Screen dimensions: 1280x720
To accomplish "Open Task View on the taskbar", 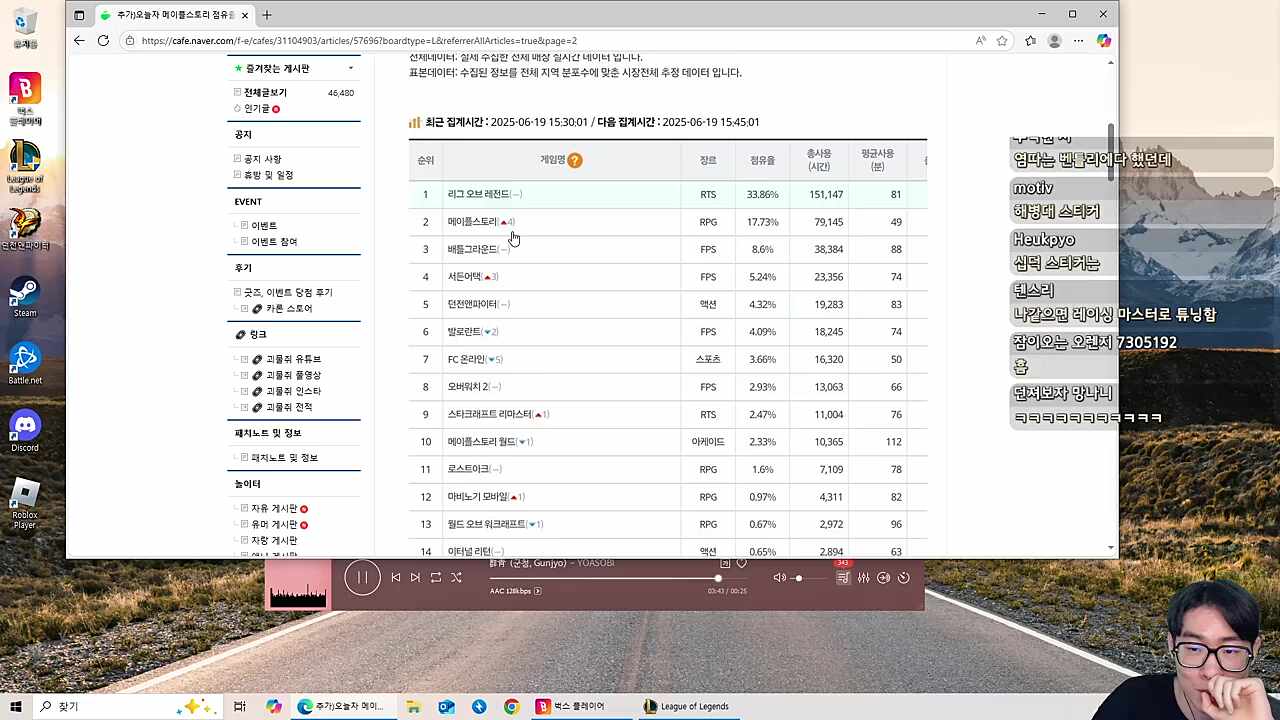I will tap(240, 706).
